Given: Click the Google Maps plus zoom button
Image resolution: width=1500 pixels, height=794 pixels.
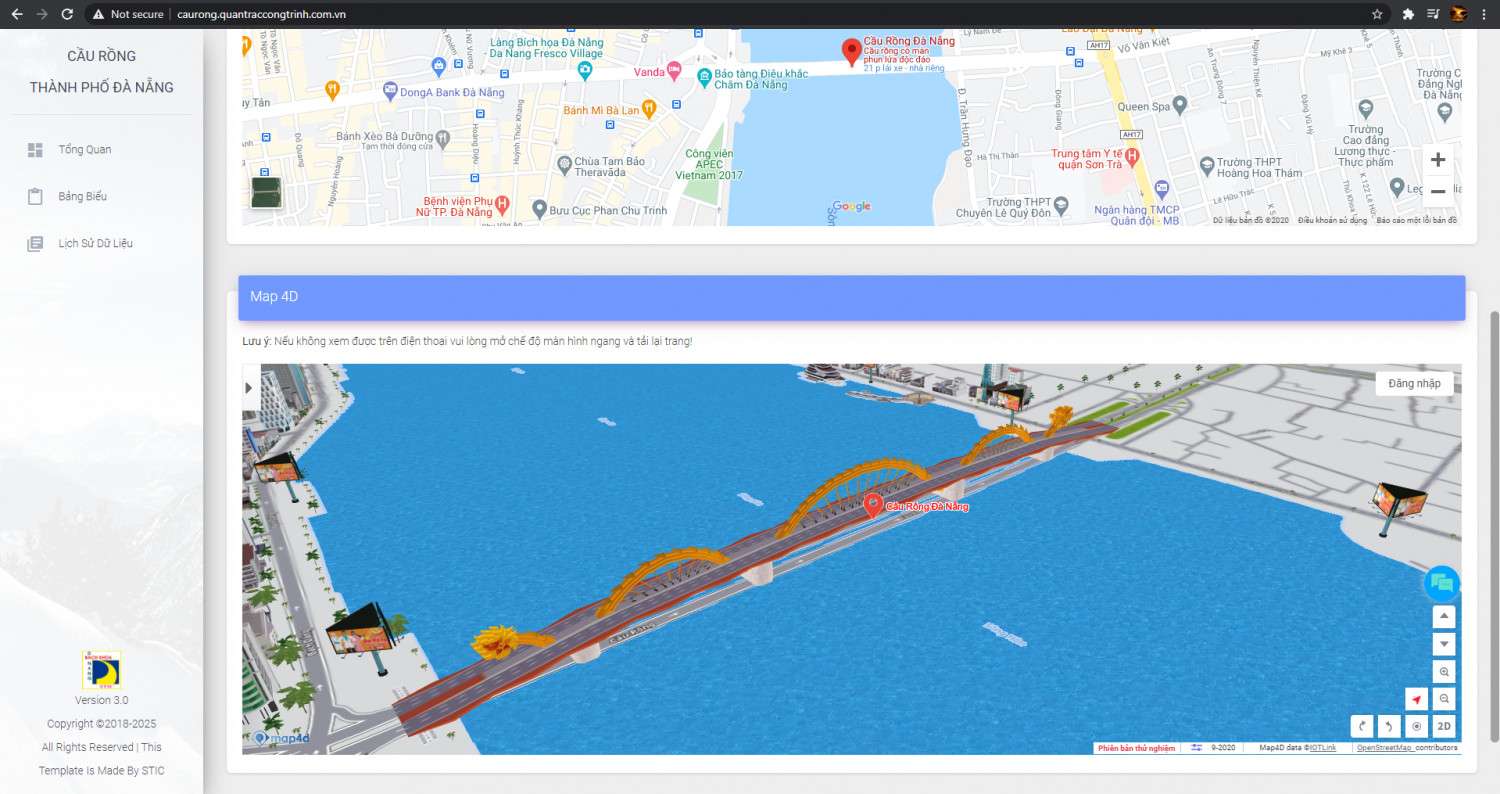Looking at the screenshot, I should (x=1438, y=160).
